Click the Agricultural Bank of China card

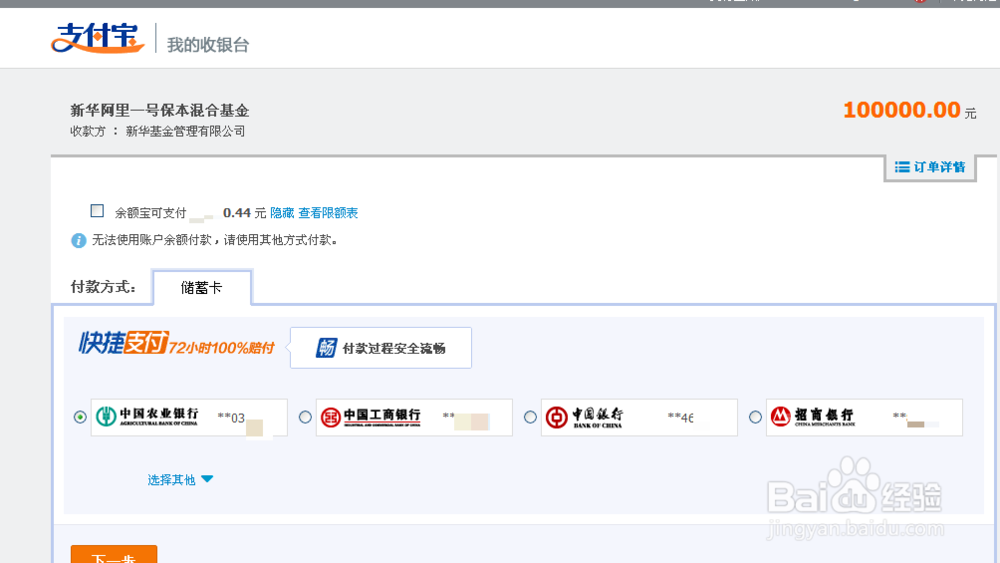pyautogui.click(x=189, y=418)
